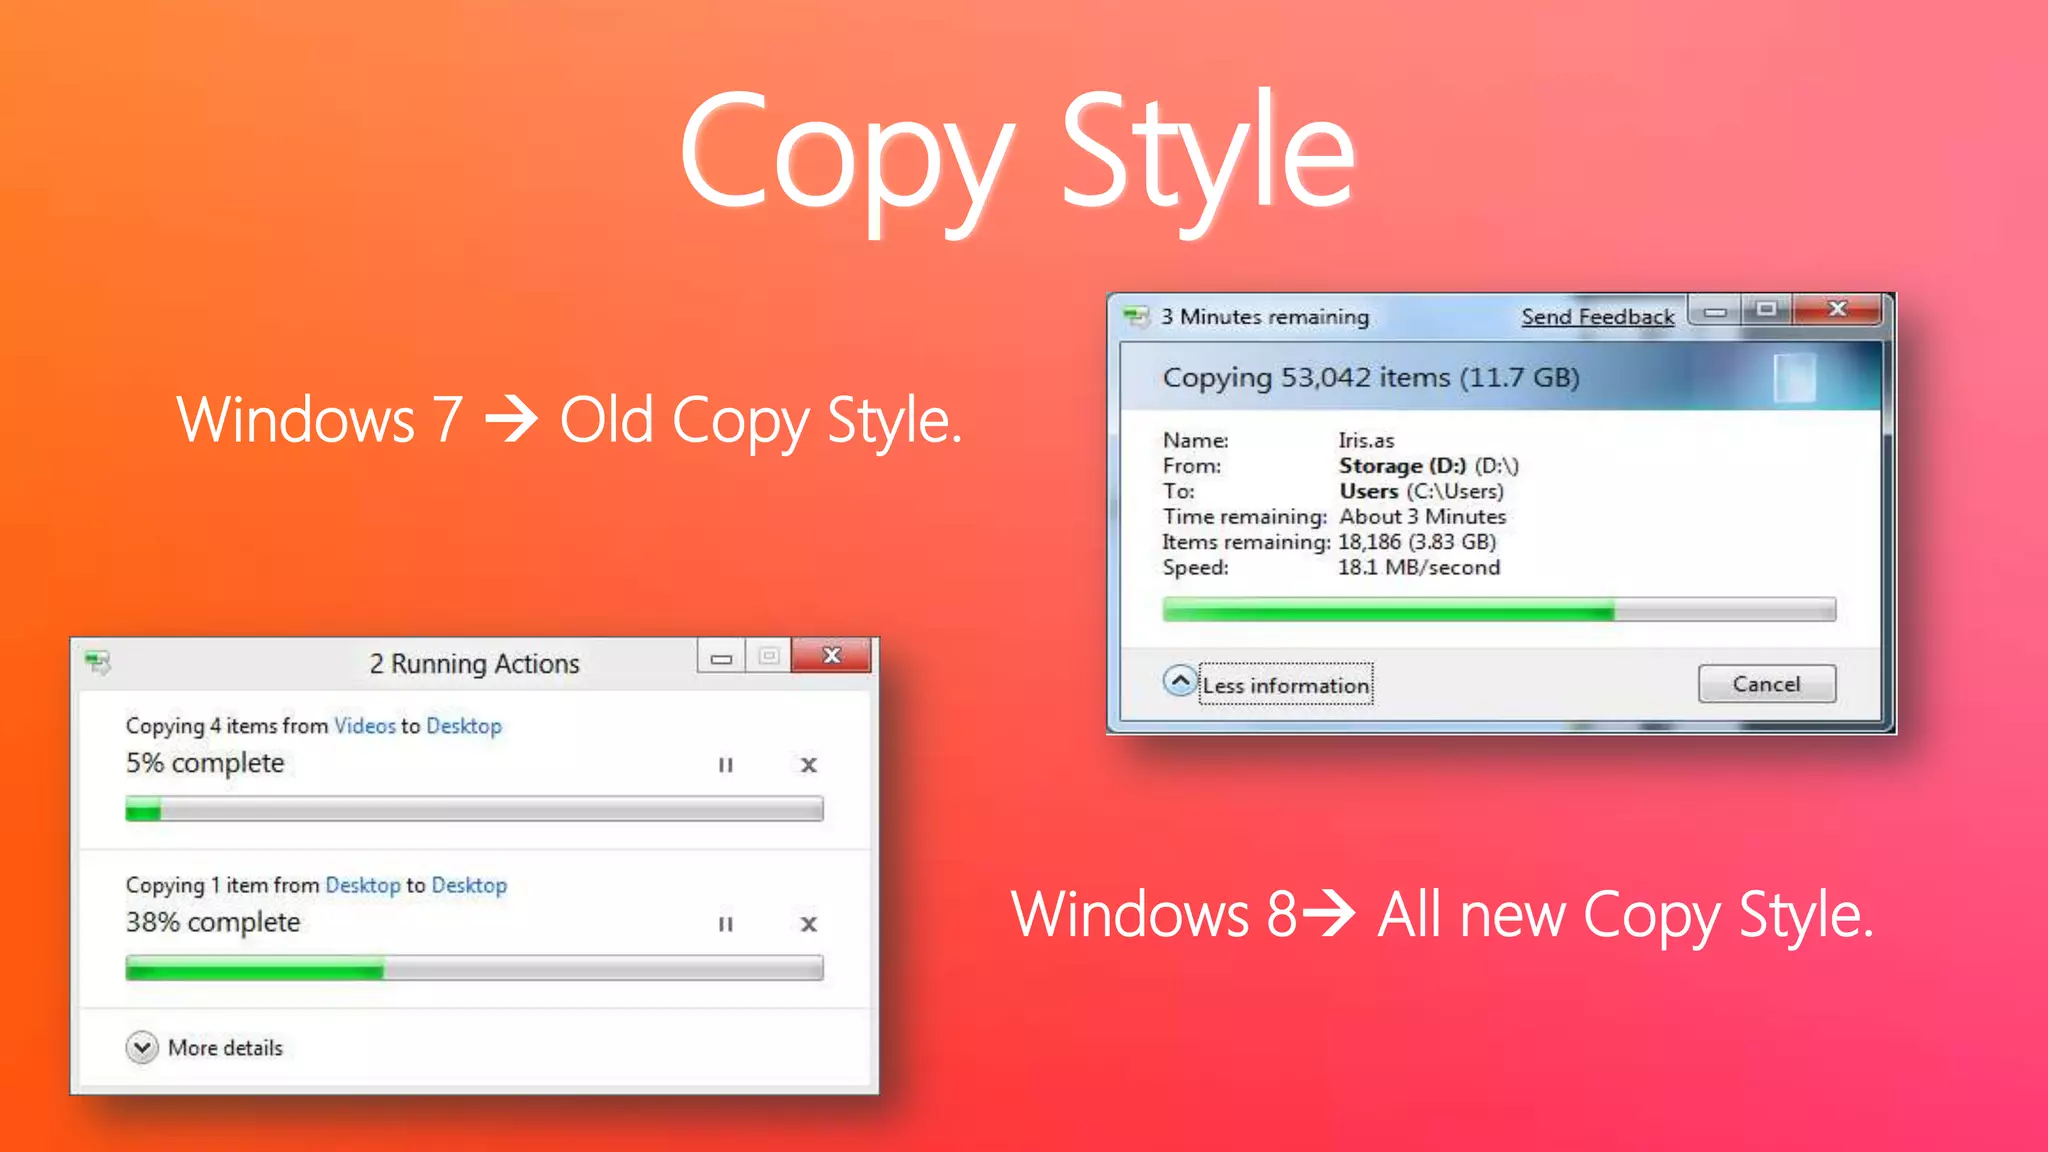Open Desktop source link in second copy
The height and width of the screenshot is (1152, 2048).
click(363, 886)
